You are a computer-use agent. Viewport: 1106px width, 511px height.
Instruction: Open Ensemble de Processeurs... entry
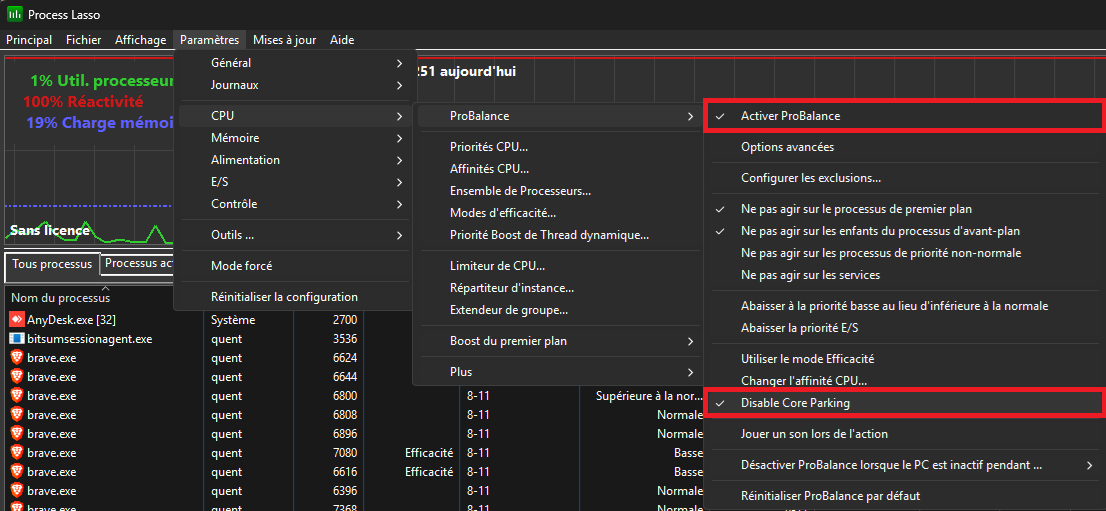click(557, 191)
